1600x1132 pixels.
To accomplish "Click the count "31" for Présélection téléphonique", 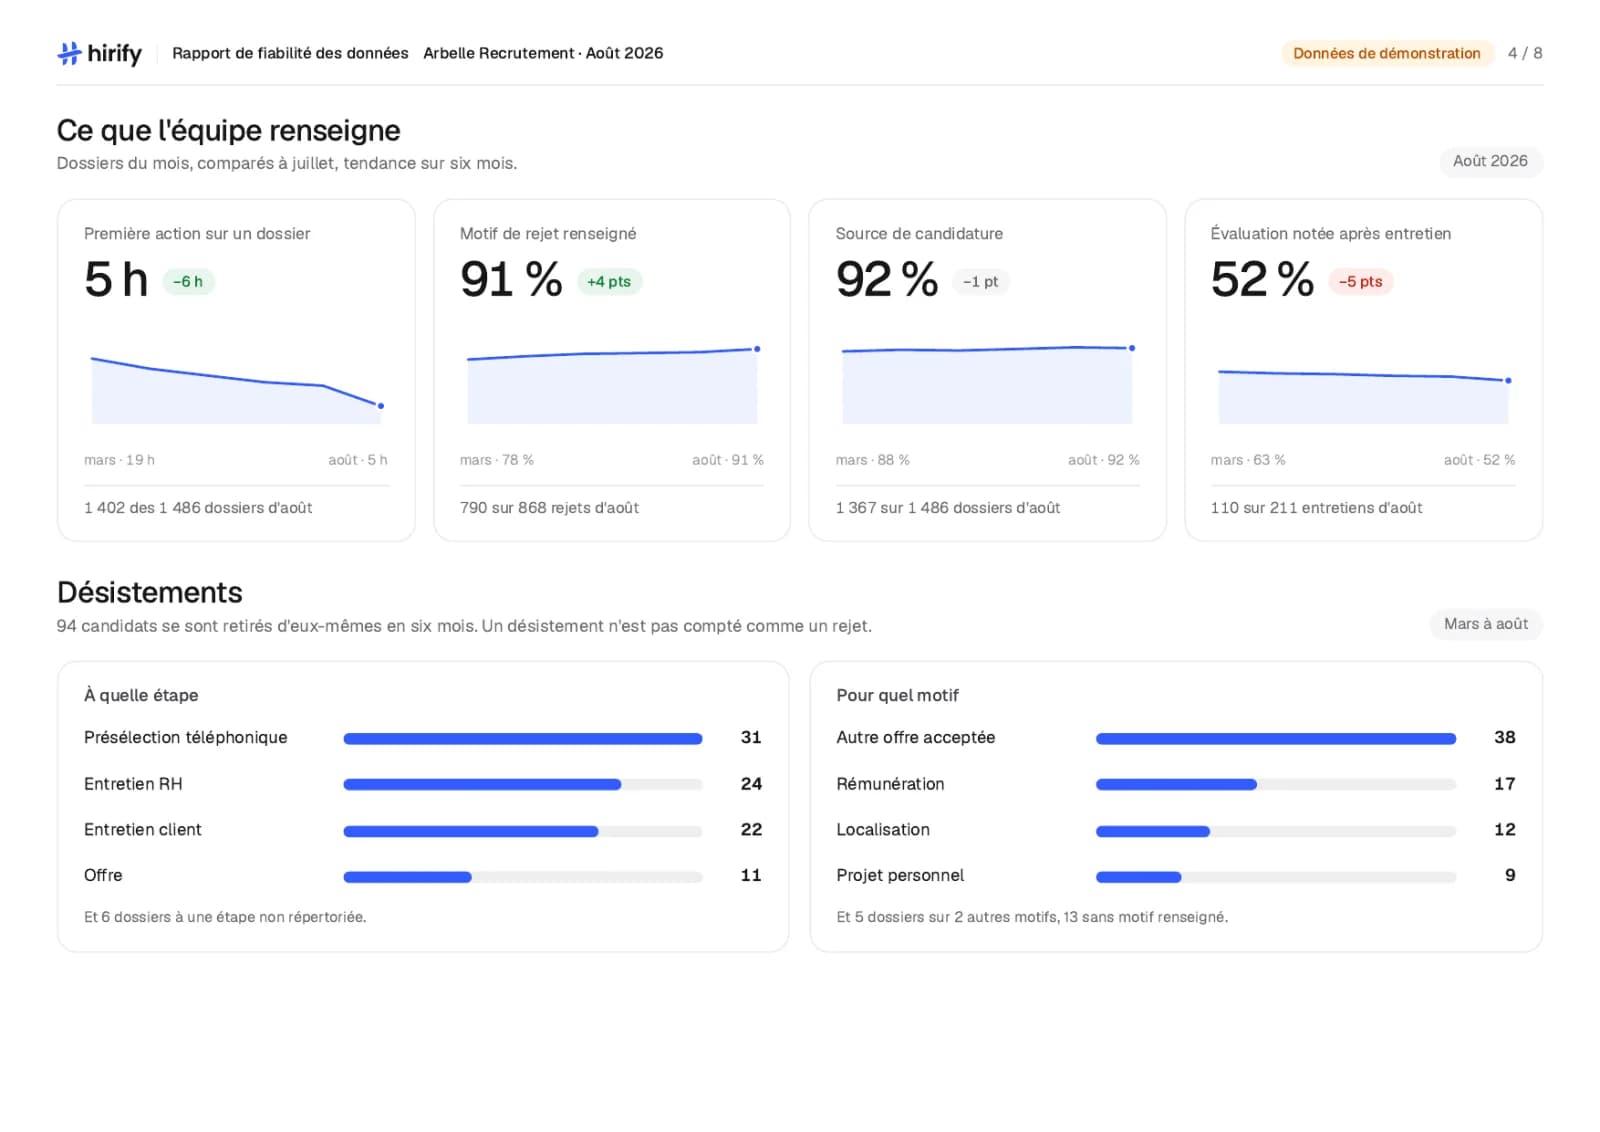I will pyautogui.click(x=751, y=737).
